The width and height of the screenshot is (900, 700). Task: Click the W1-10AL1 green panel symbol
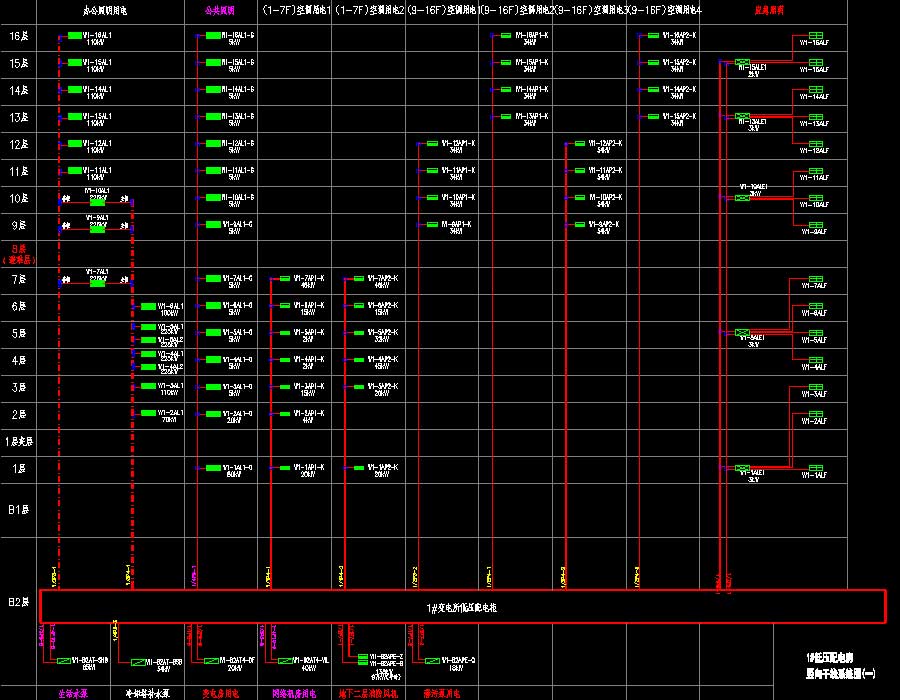tap(98, 202)
